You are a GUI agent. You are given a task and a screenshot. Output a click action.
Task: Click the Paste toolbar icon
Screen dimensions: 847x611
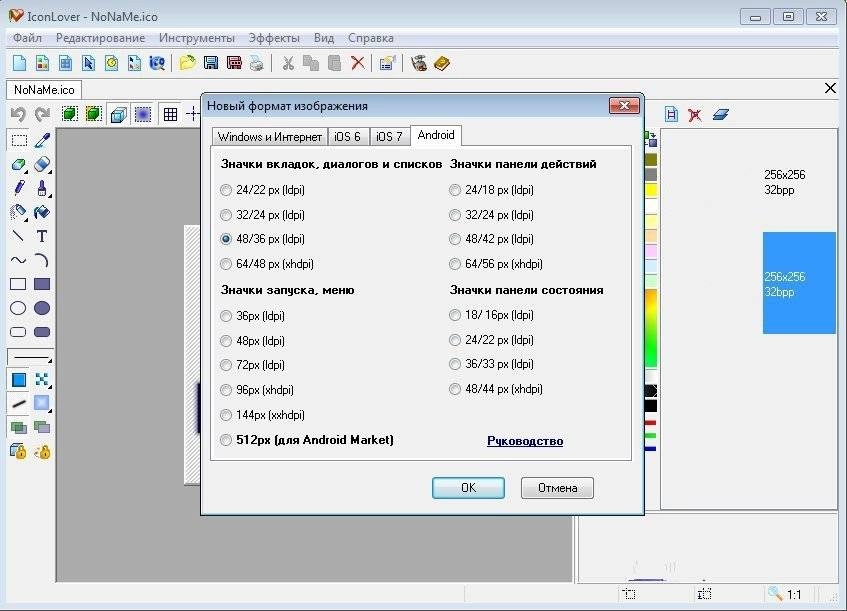tap(334, 63)
